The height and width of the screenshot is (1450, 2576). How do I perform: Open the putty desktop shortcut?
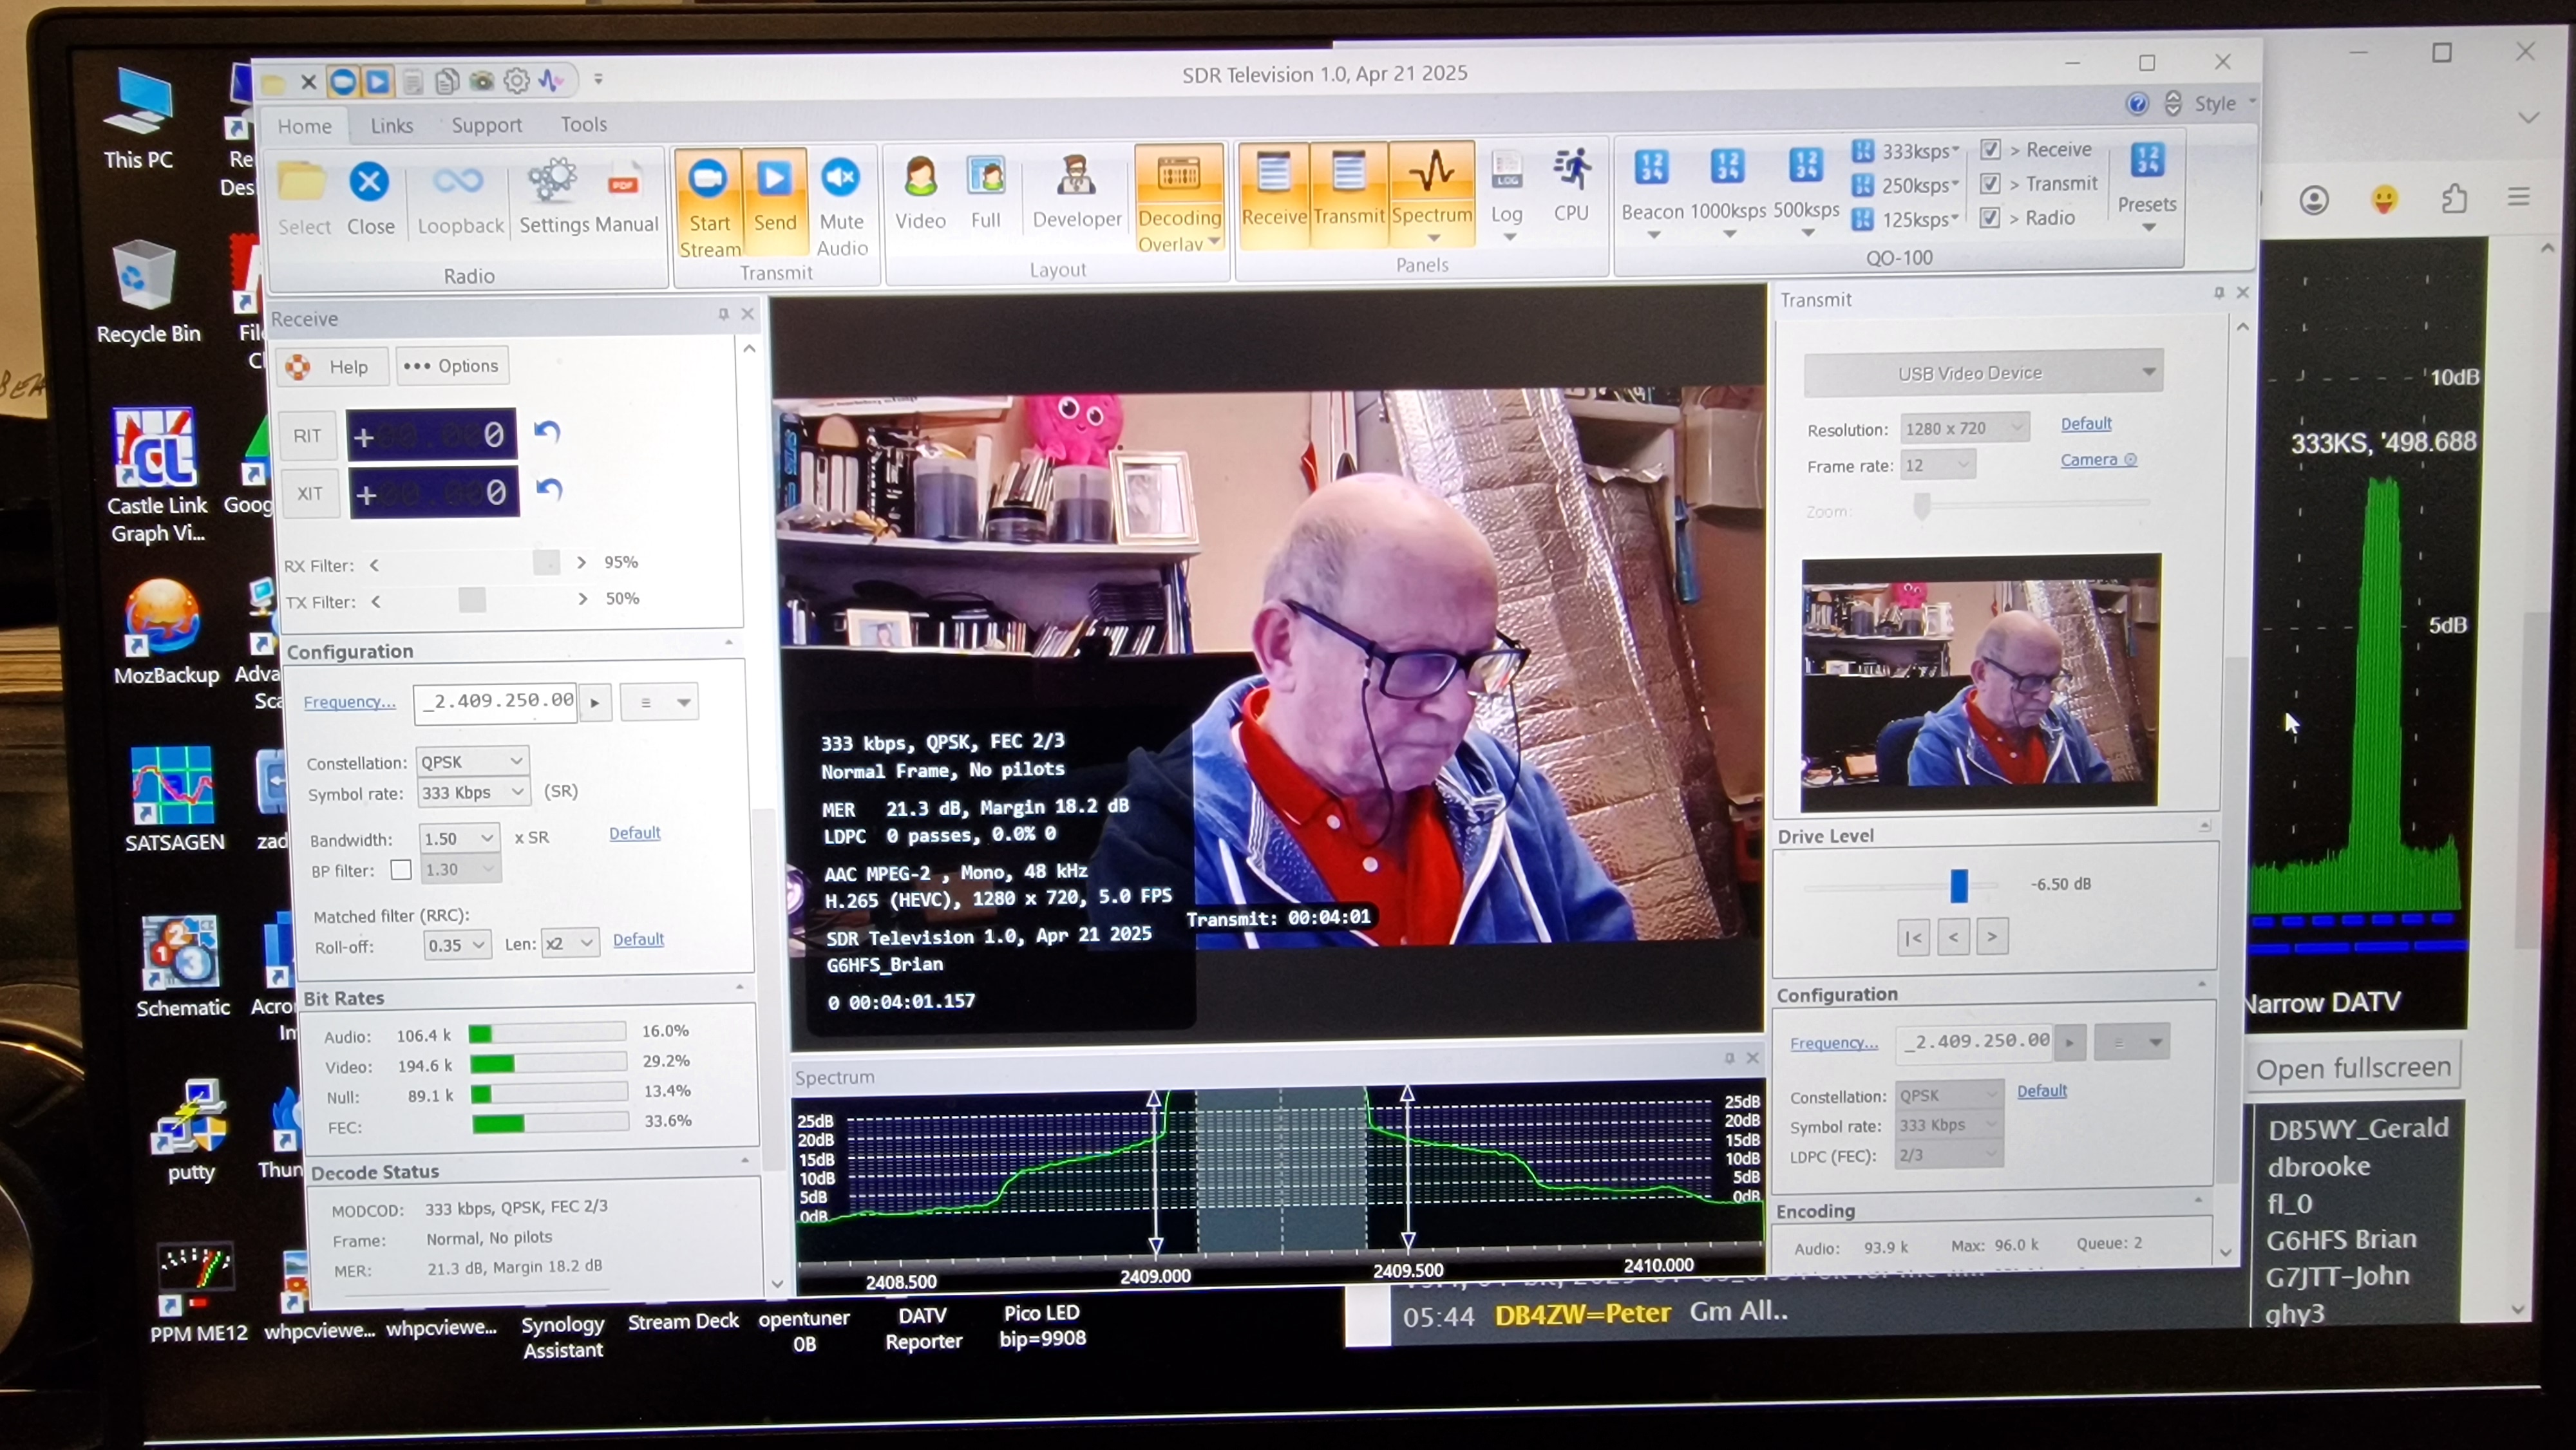click(x=190, y=1130)
